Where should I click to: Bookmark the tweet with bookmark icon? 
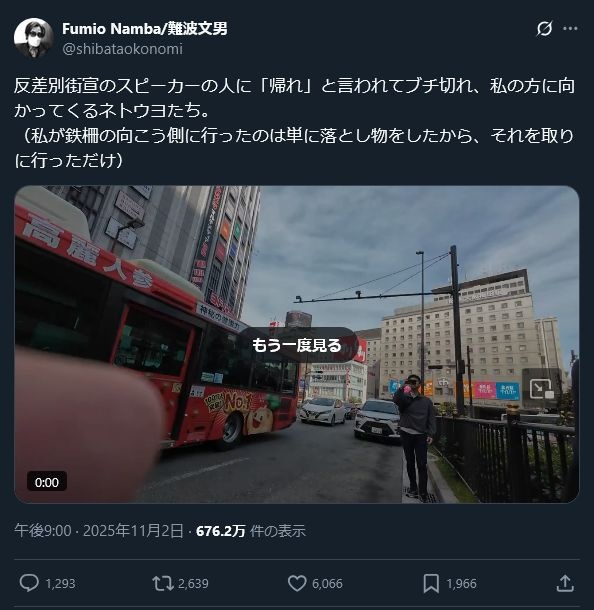[x=431, y=584]
